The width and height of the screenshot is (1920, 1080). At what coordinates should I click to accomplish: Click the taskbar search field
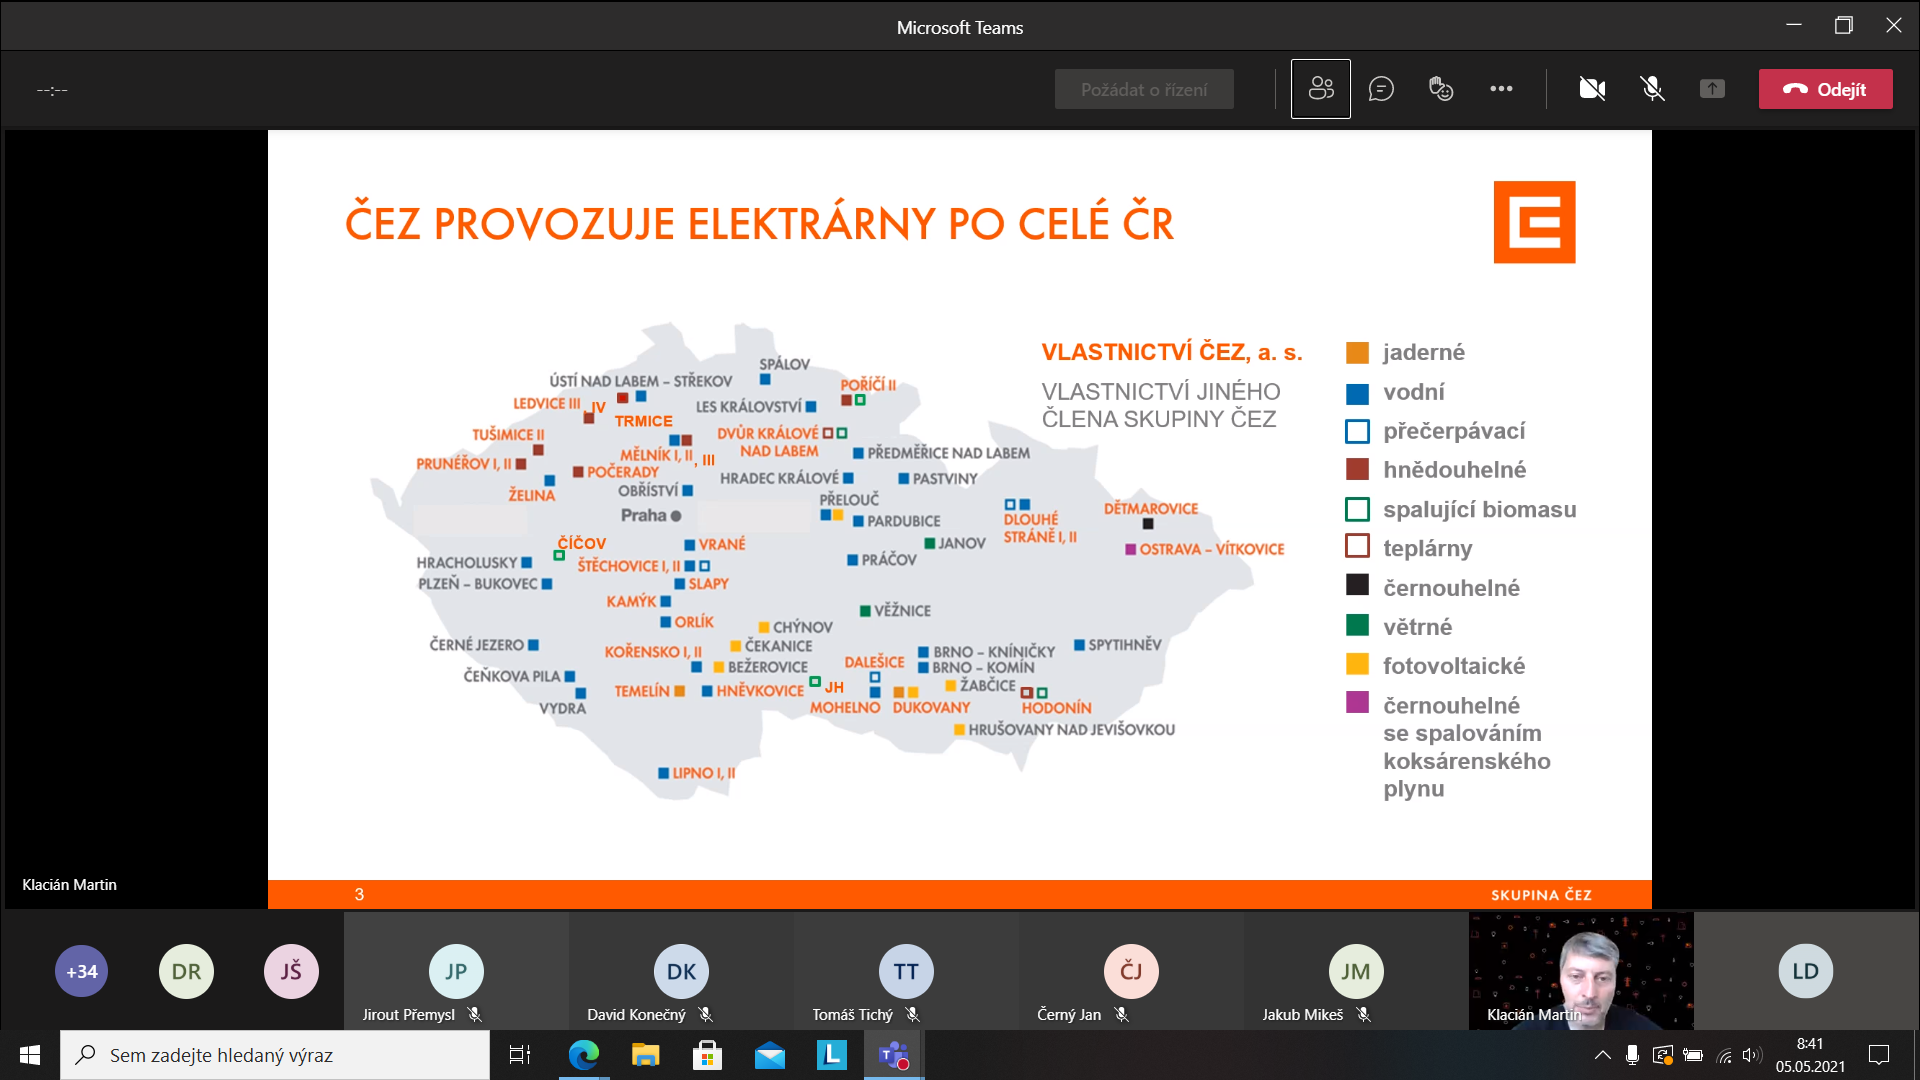(x=275, y=1055)
